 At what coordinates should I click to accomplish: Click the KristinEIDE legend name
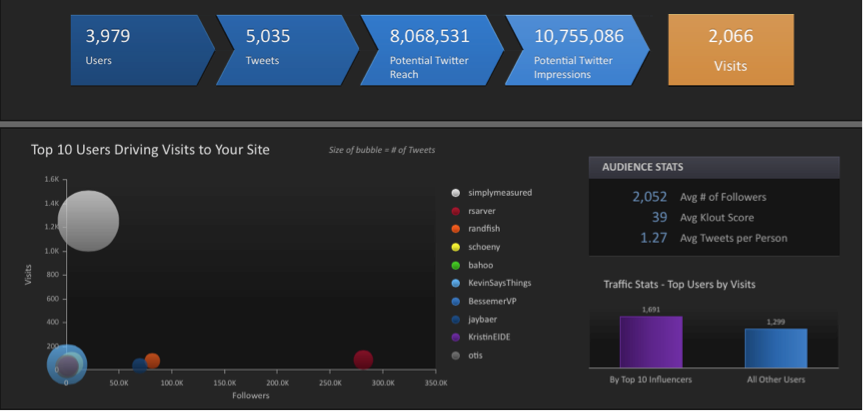[x=489, y=337]
